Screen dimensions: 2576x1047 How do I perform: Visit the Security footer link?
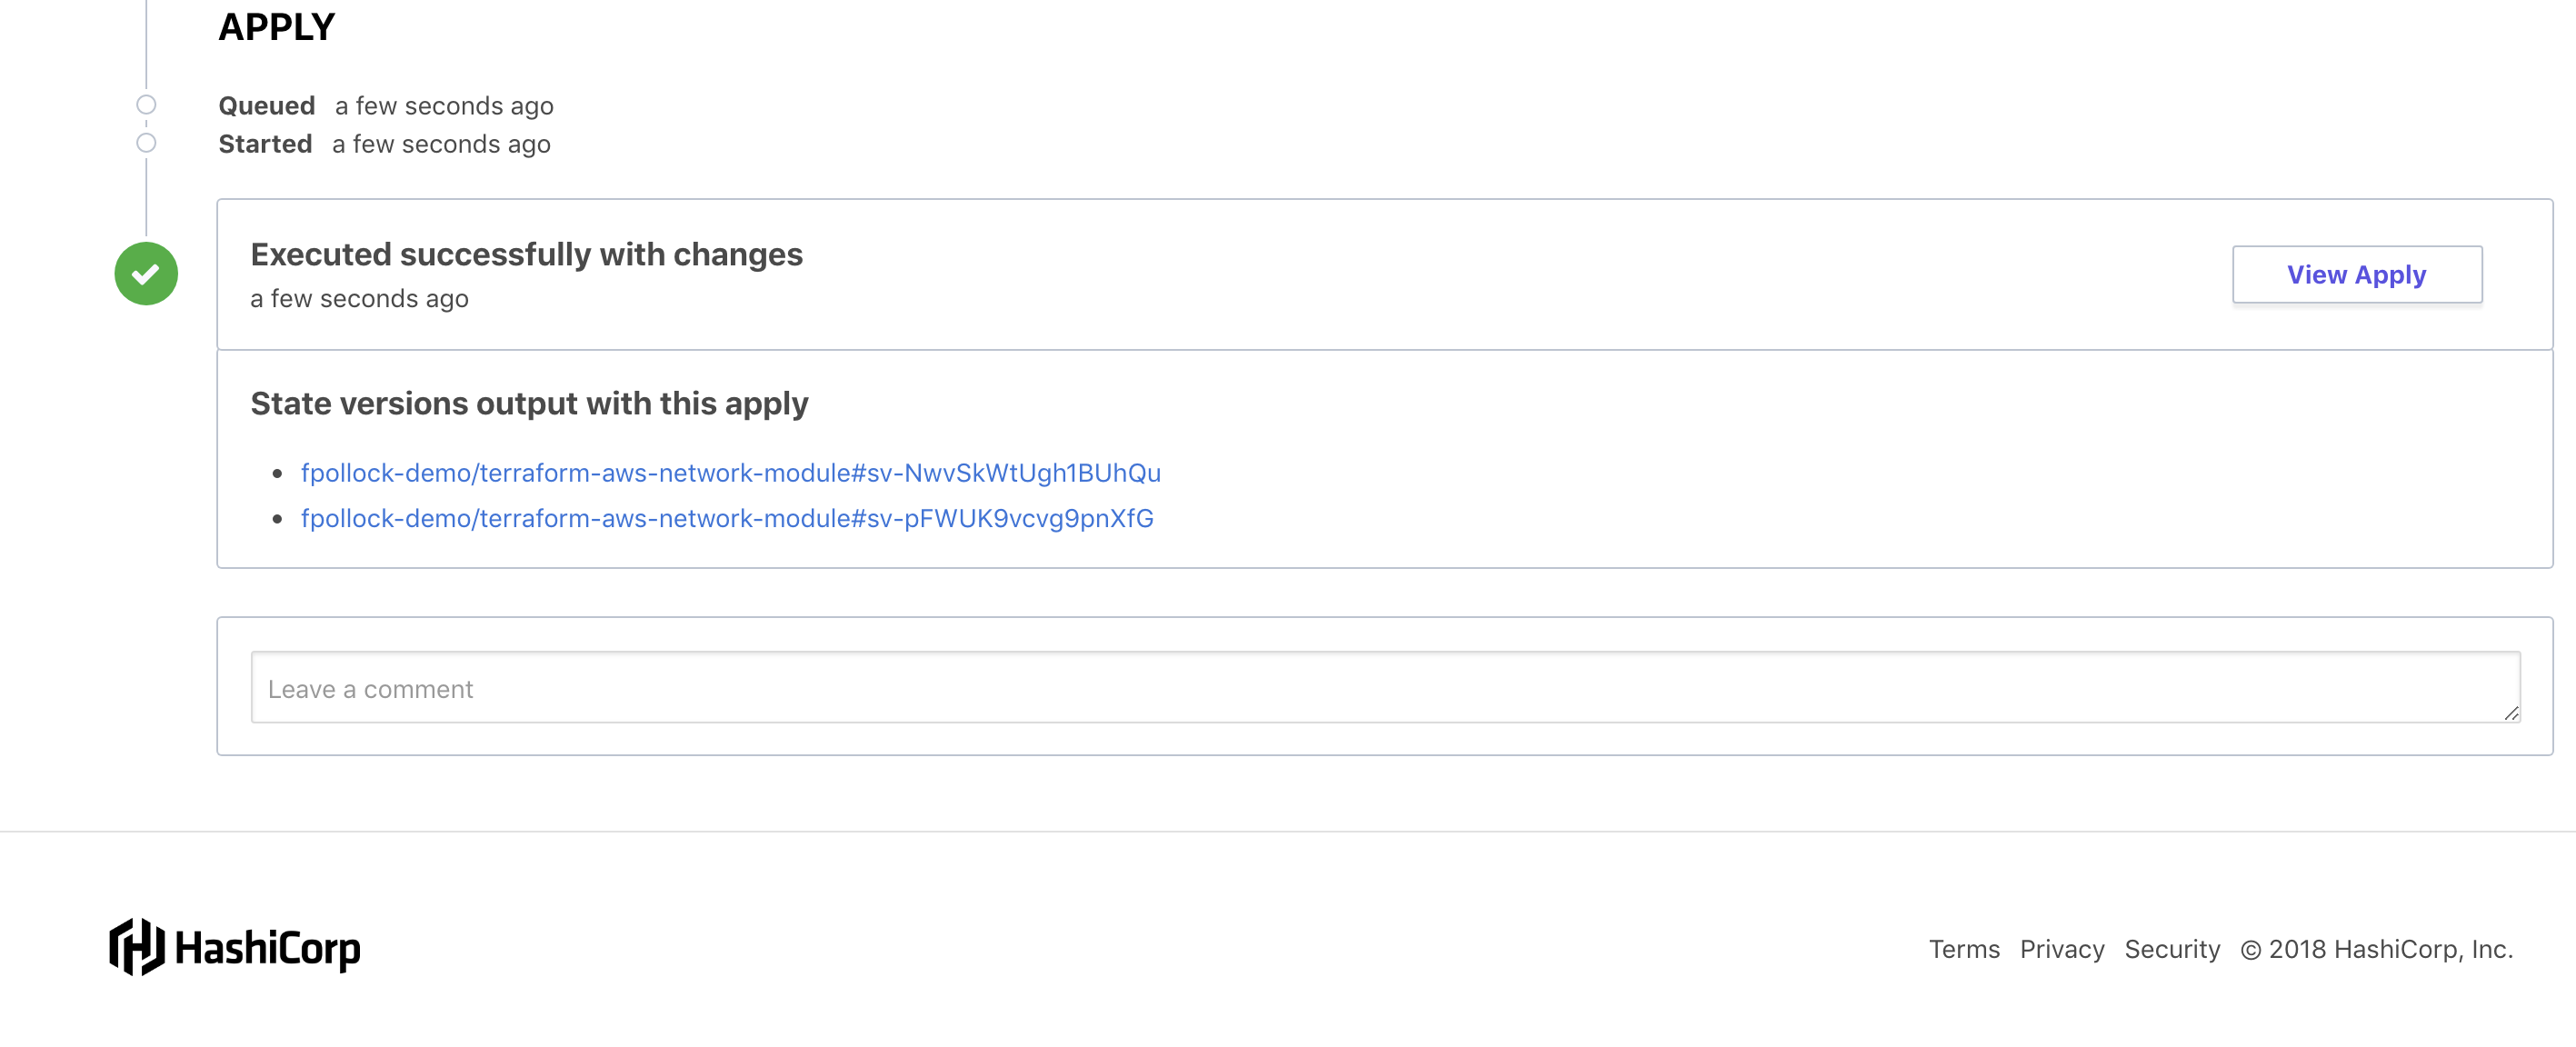pos(2171,949)
